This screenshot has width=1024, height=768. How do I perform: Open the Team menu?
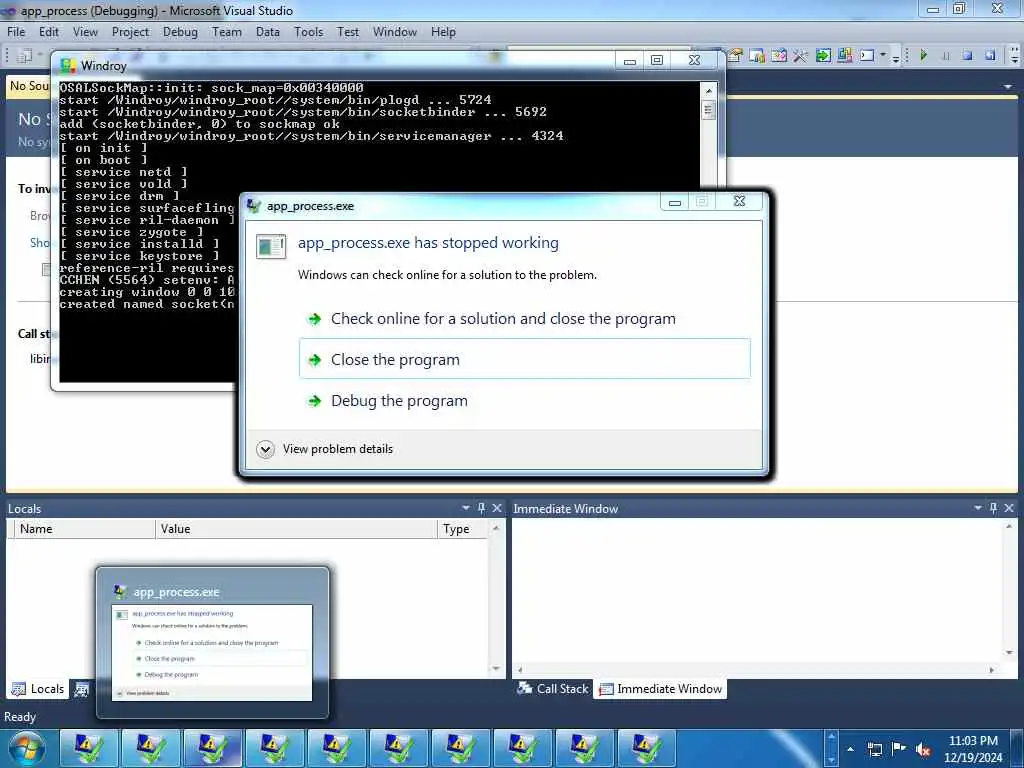227,32
